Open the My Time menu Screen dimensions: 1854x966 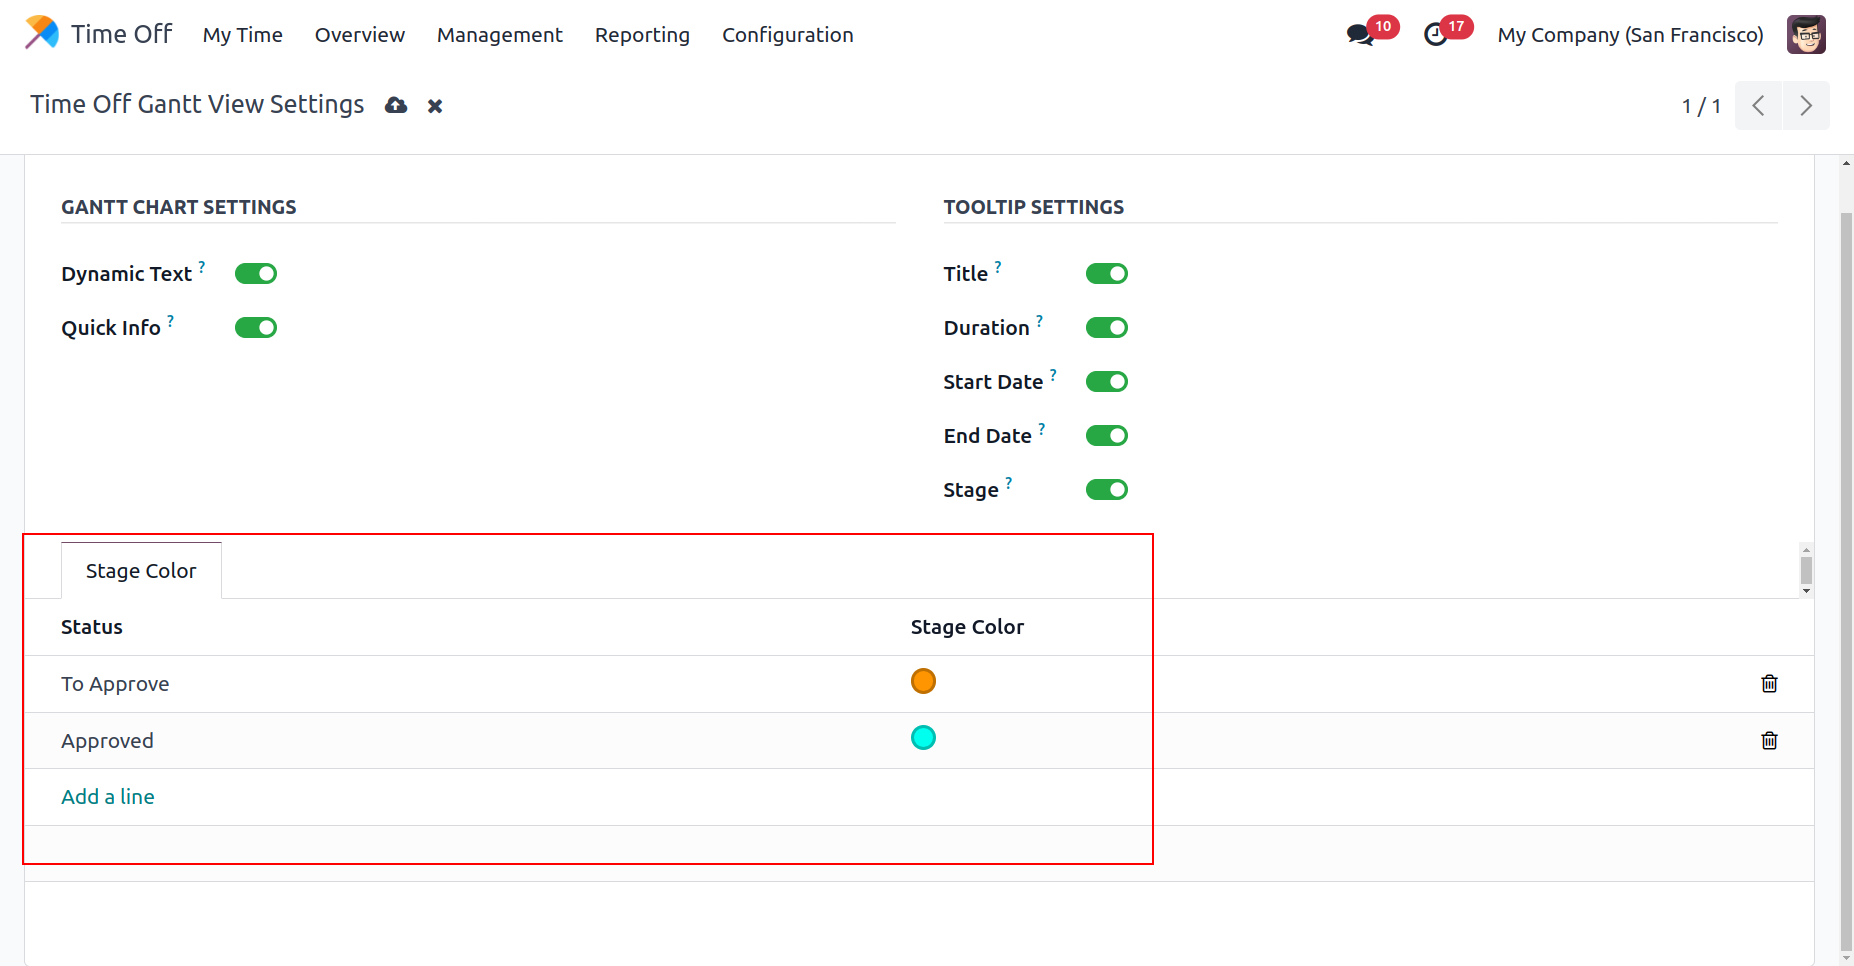pyautogui.click(x=243, y=35)
